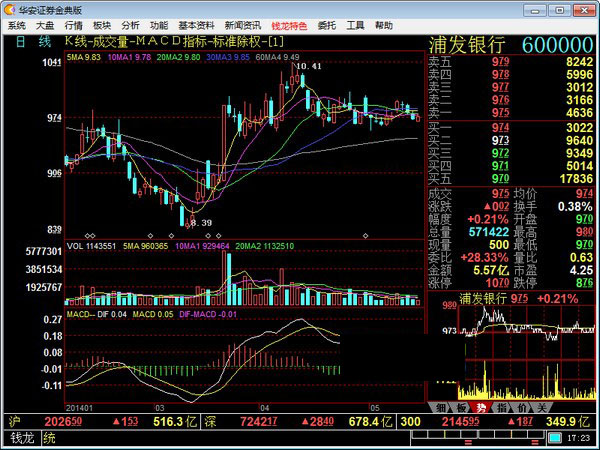This screenshot has height=450, width=600.
Task: Open the 板块 menu
Action: tap(102, 26)
